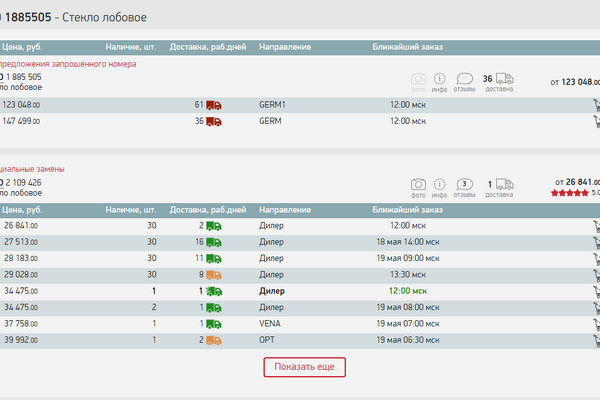Click green truck in the 27 513.00 row
Viewport: 600px width, 400px height.
(214, 243)
